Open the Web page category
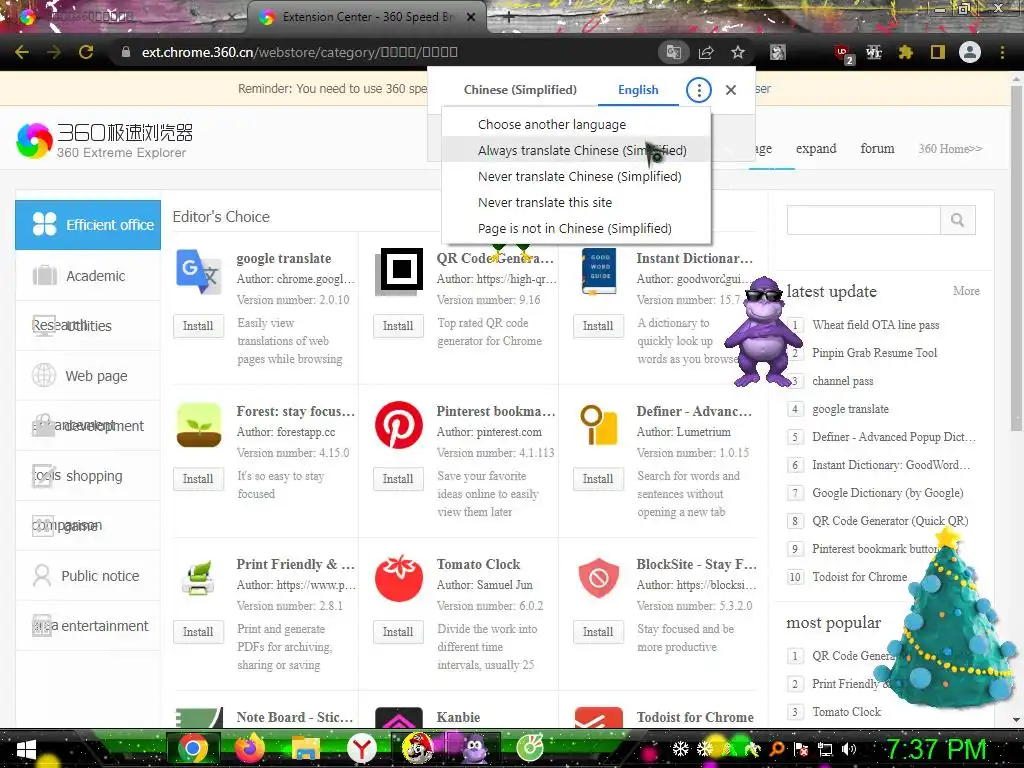 (x=88, y=376)
